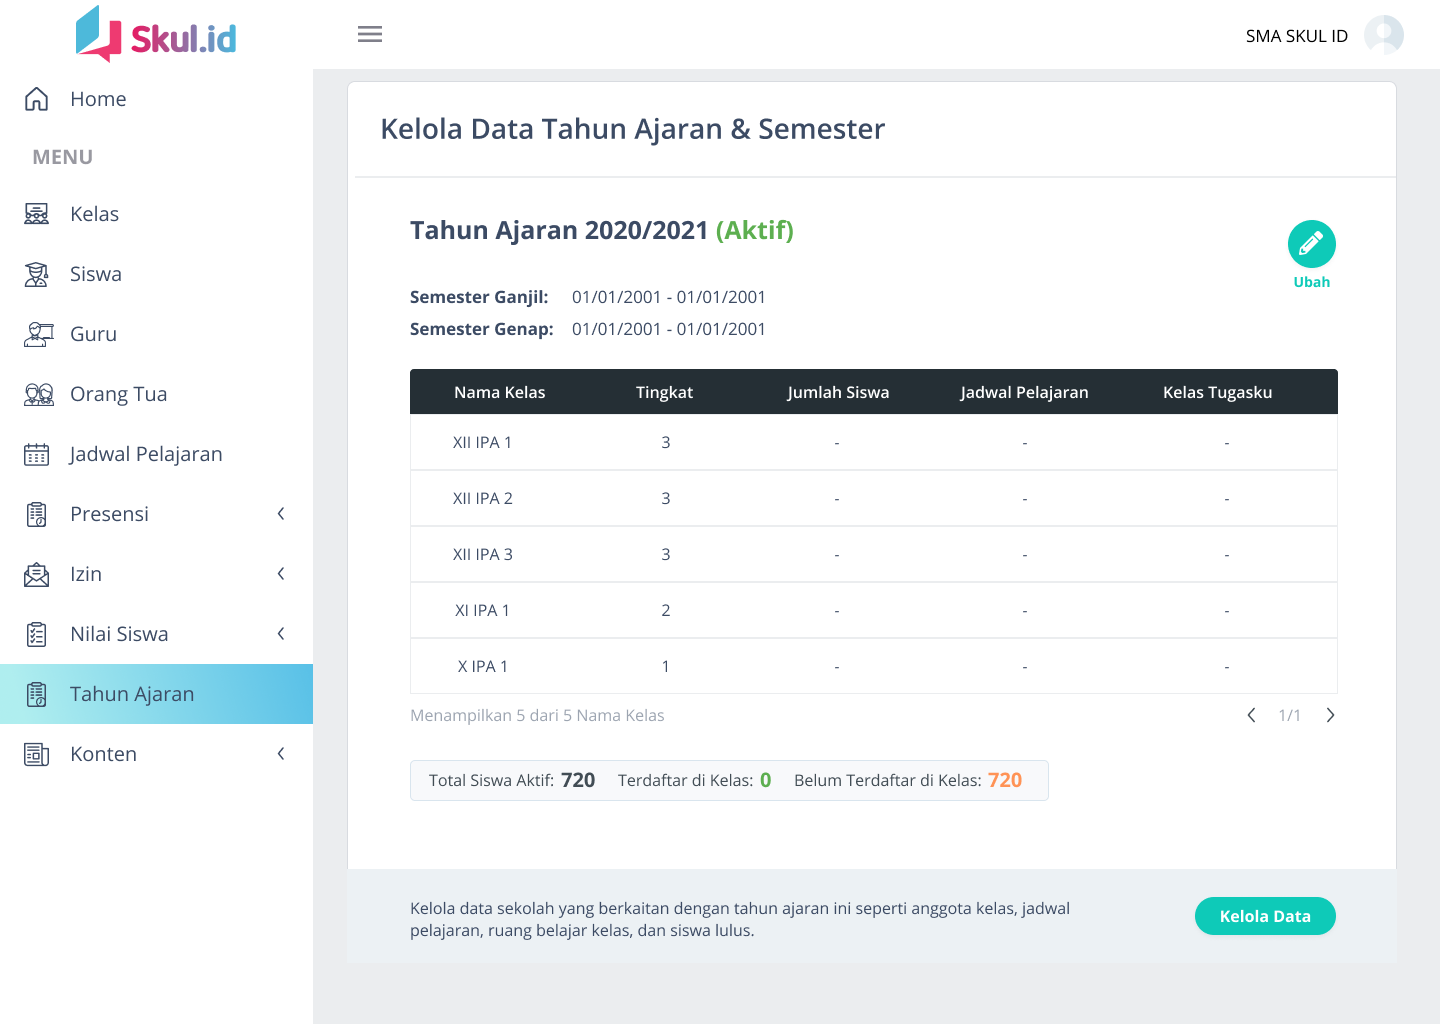Expand the Izin submenu chevron
The image size is (1440, 1024).
coord(281,574)
